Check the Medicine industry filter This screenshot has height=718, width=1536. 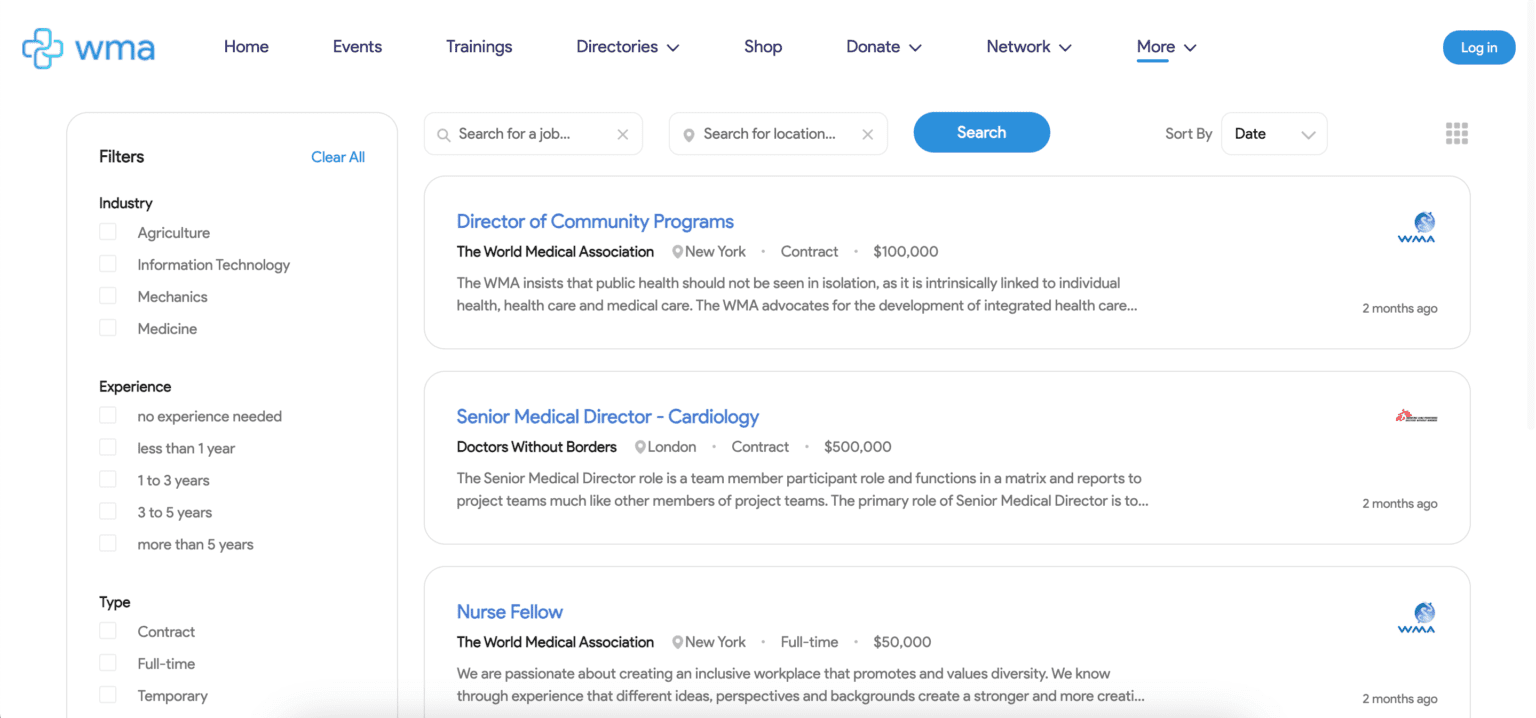coord(108,328)
